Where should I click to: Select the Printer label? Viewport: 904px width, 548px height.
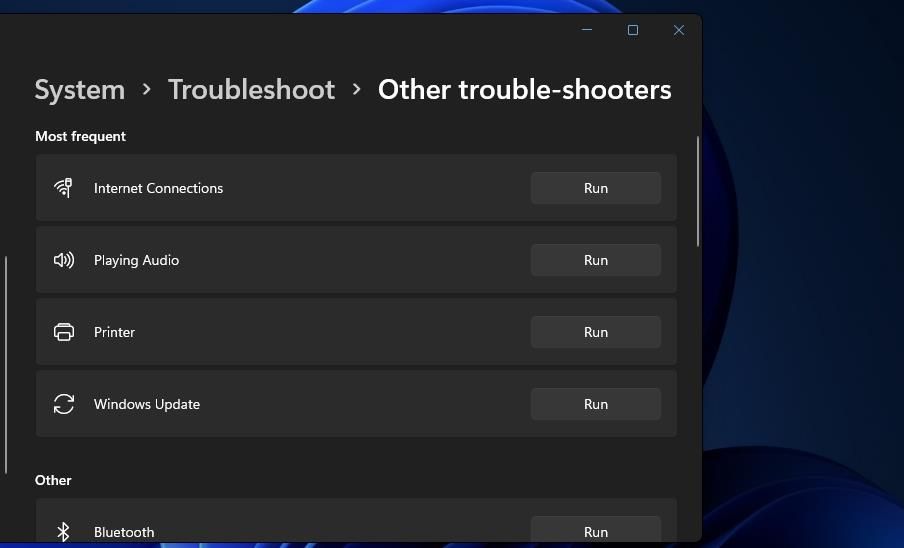coord(114,332)
